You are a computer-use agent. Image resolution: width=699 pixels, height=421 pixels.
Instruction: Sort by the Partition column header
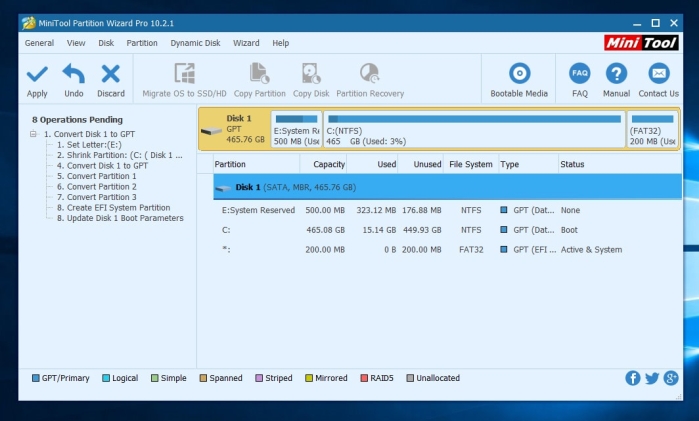pyautogui.click(x=257, y=164)
